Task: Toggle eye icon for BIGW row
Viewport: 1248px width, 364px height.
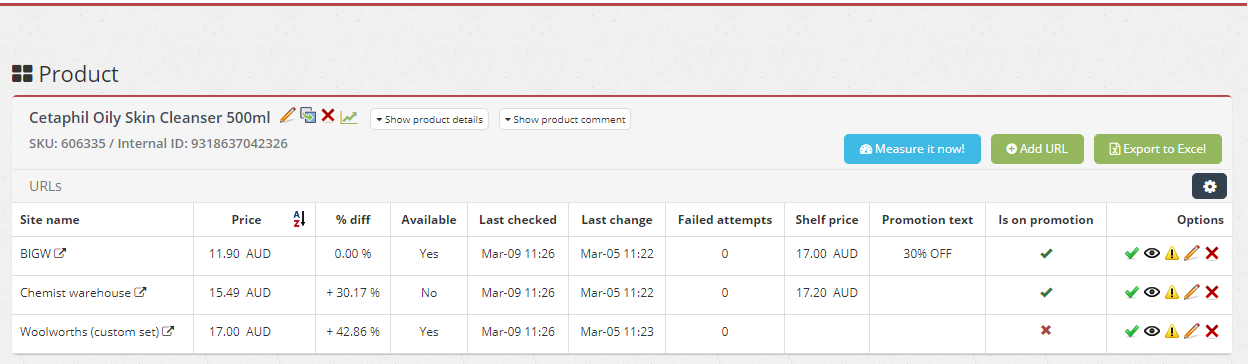Action: point(1151,254)
